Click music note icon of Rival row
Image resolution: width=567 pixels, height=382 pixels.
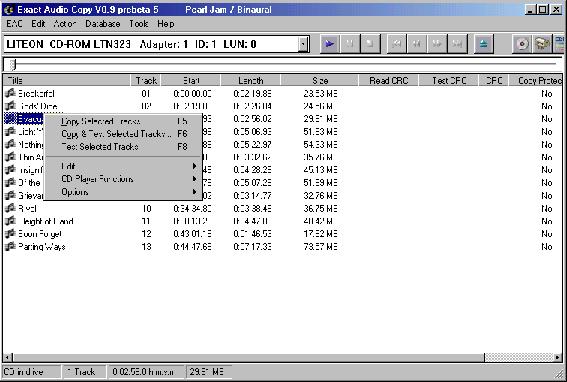10,208
